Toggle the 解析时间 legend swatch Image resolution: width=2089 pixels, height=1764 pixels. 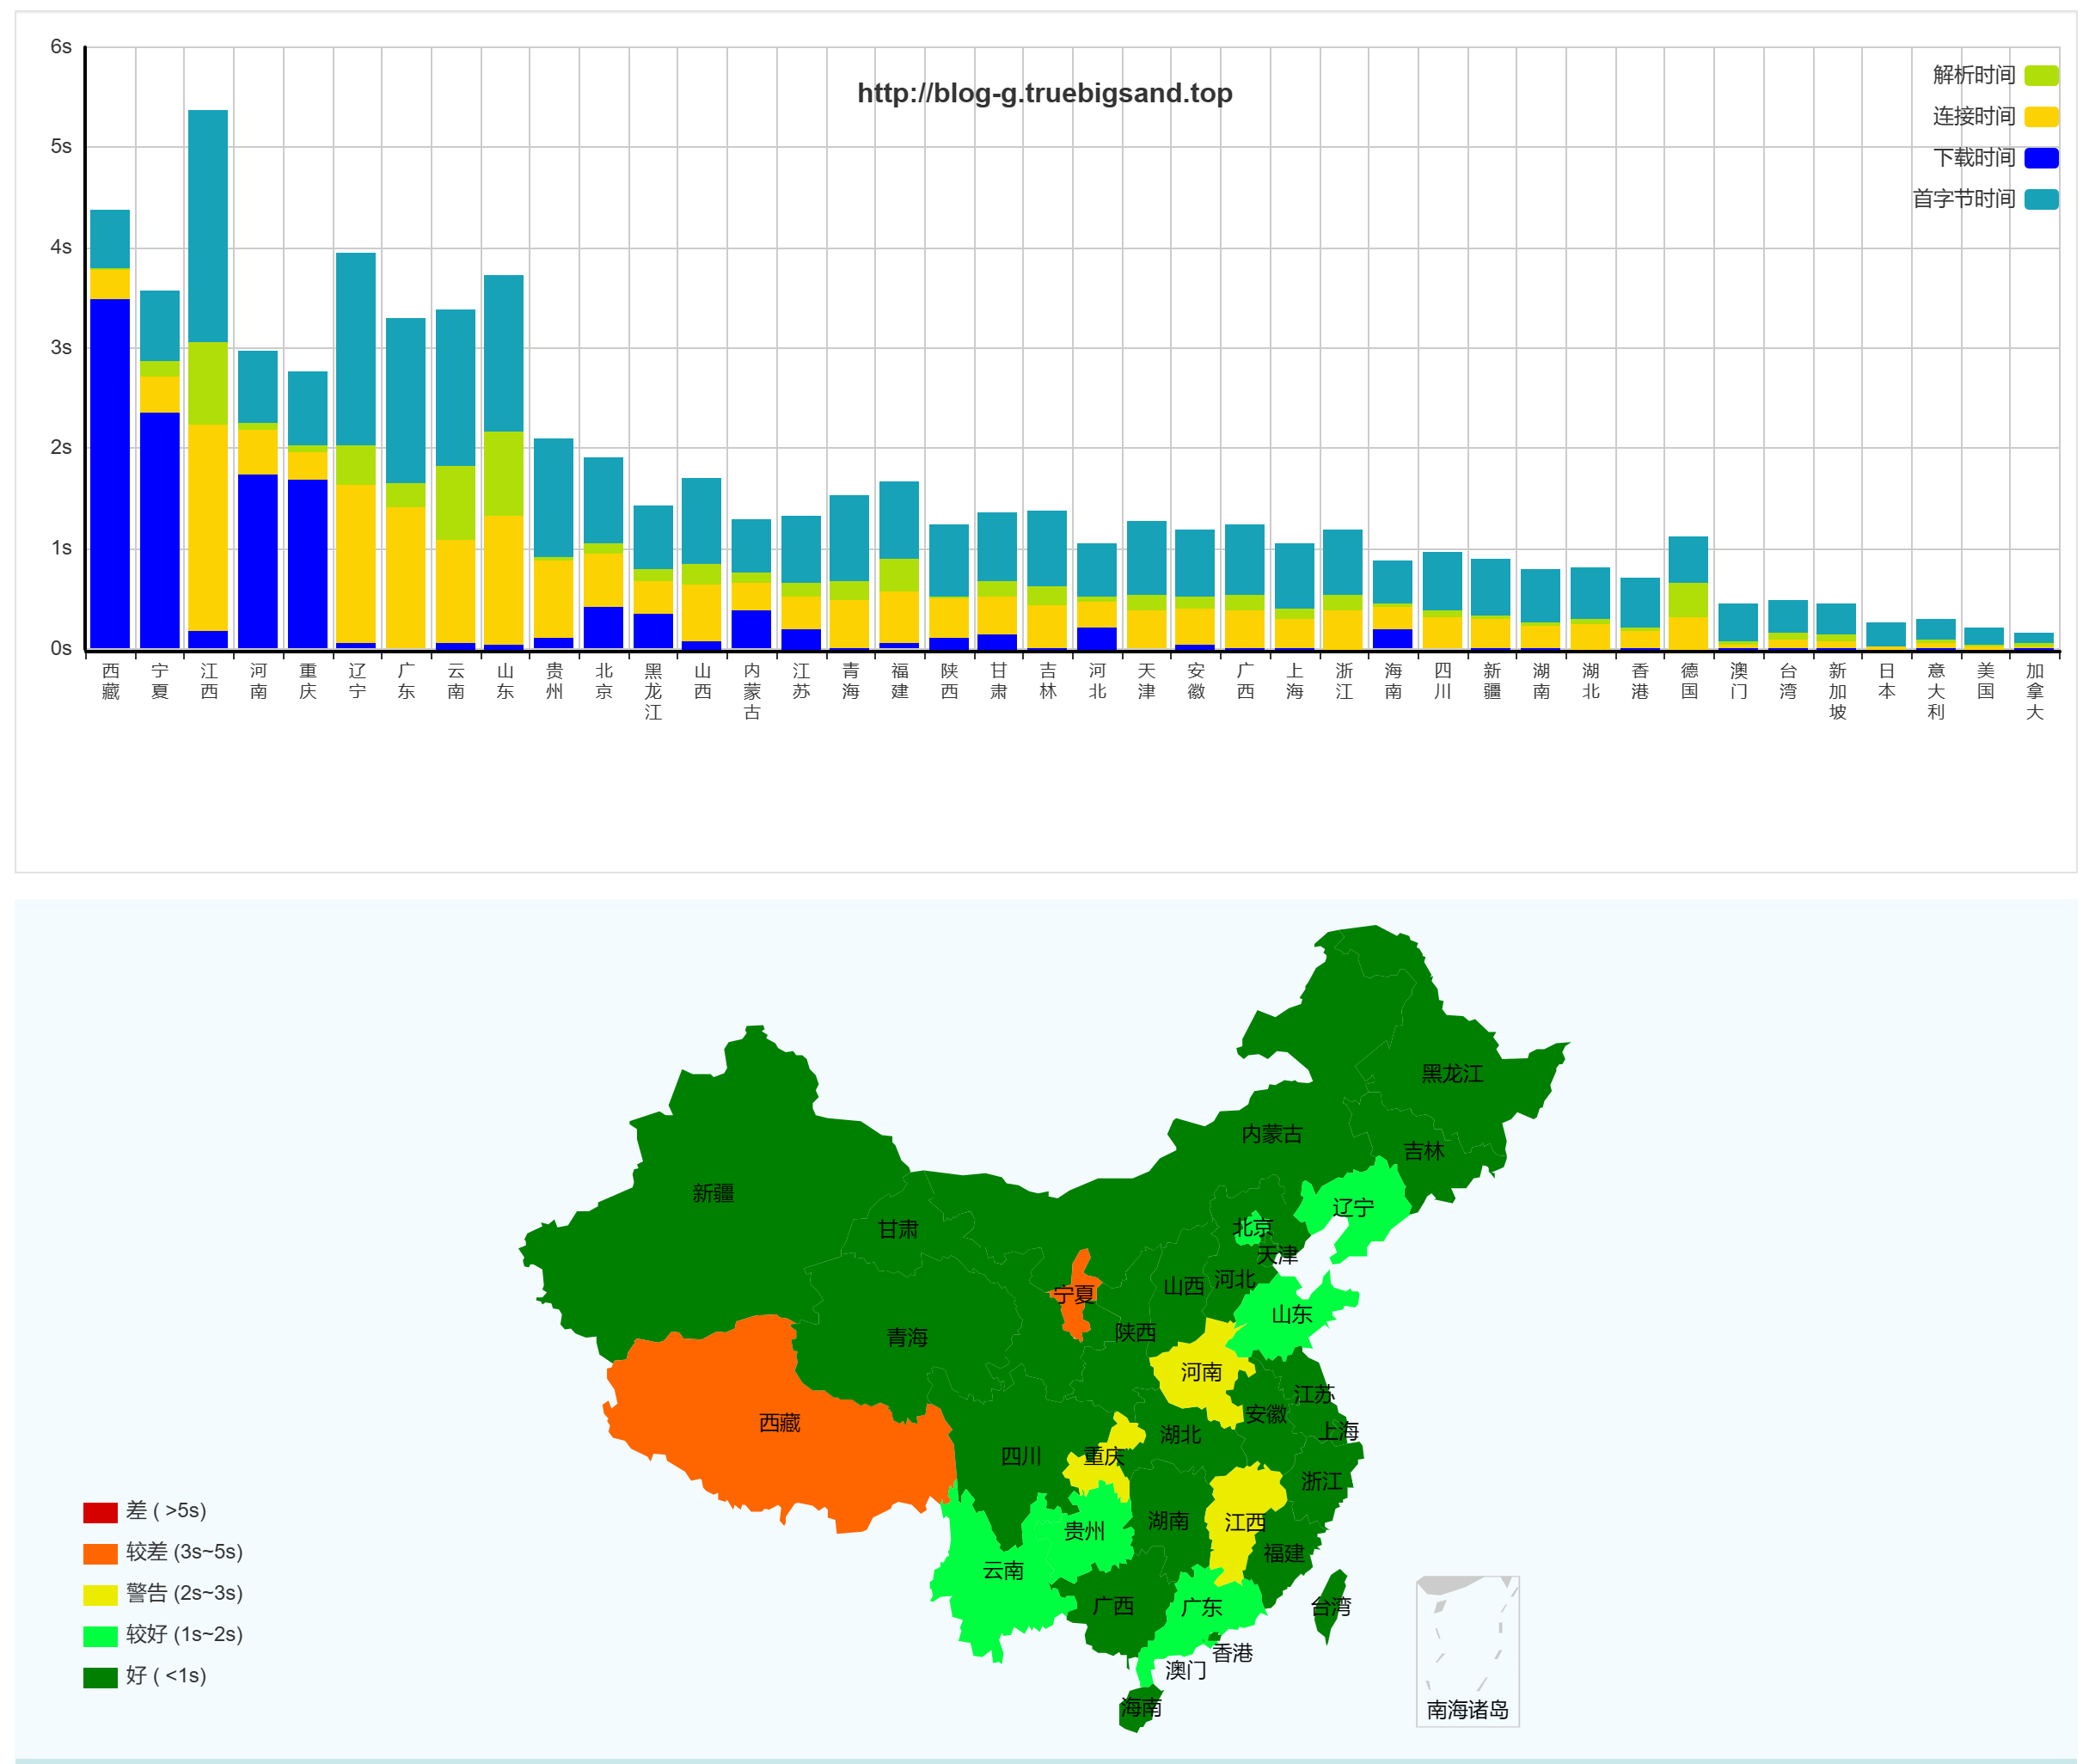2040,75
